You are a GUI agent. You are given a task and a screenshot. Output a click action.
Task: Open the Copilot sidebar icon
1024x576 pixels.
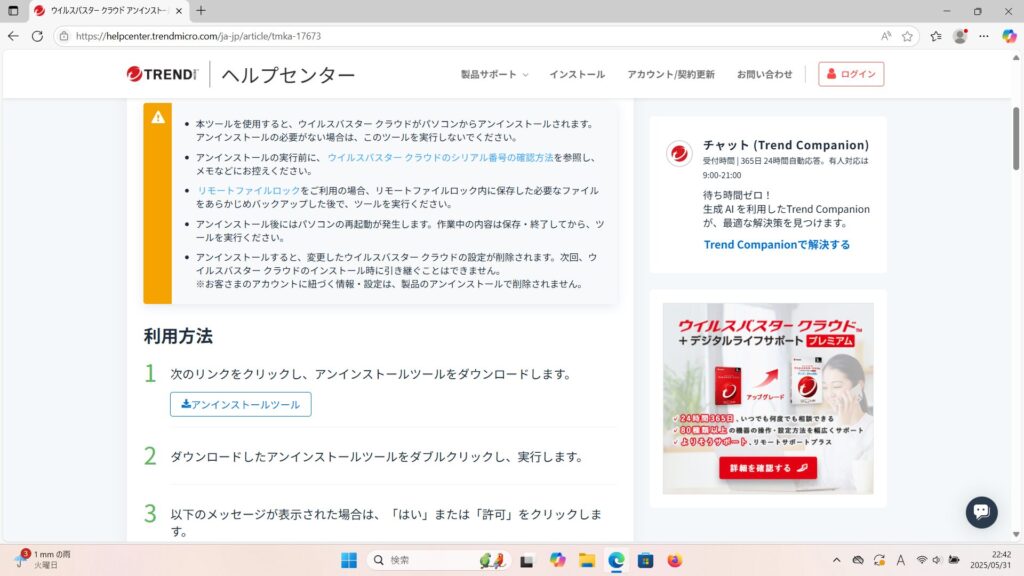click(x=1009, y=36)
